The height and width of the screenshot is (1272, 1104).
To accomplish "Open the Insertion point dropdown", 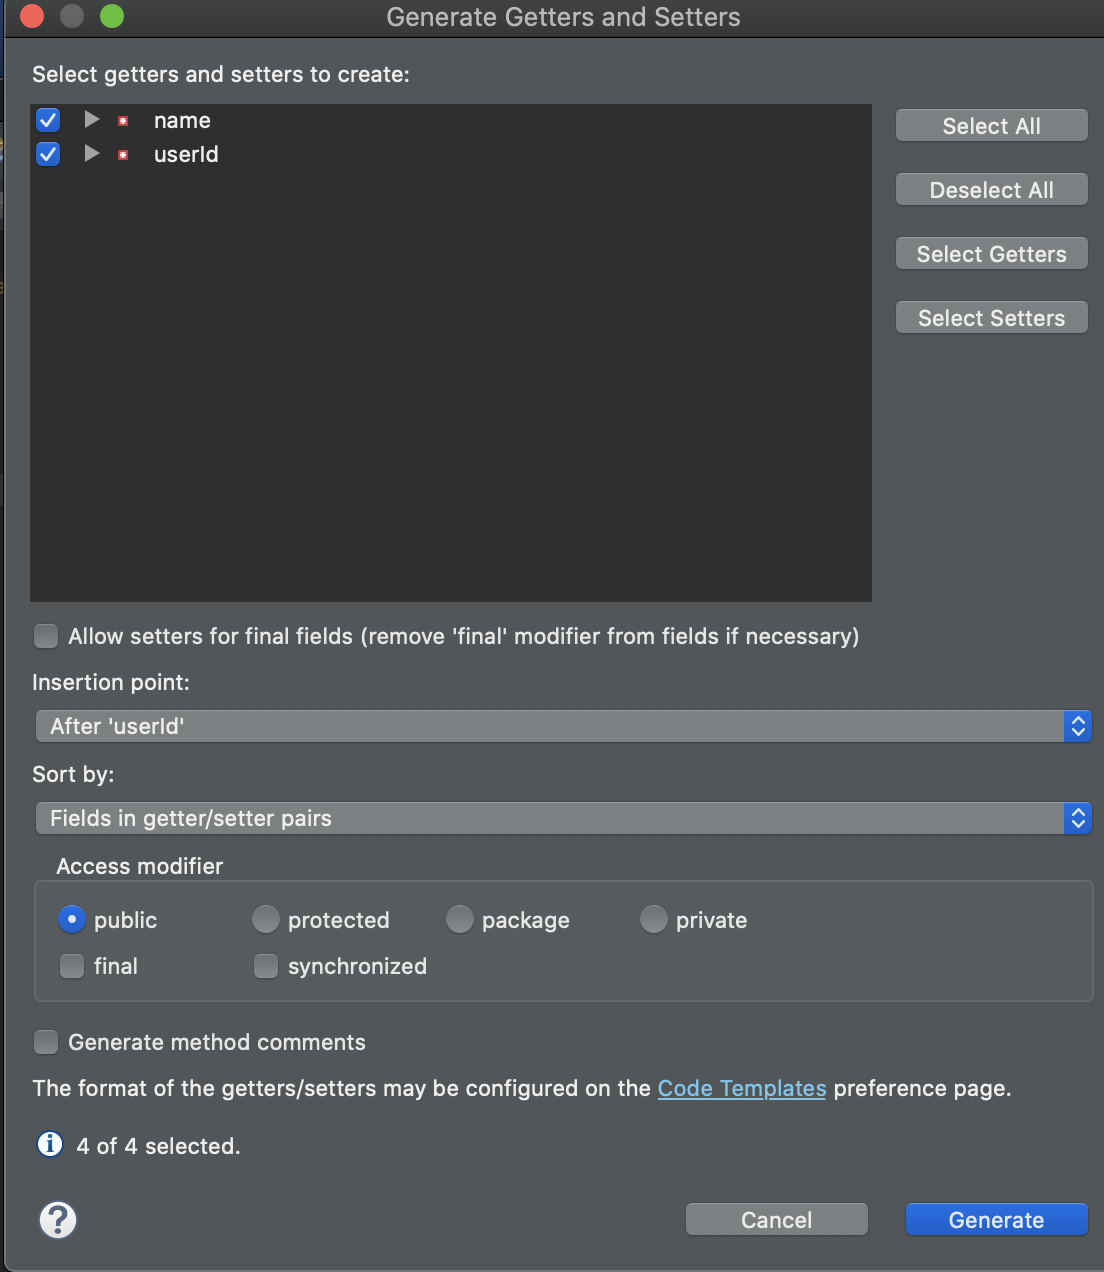I will pyautogui.click(x=563, y=726).
